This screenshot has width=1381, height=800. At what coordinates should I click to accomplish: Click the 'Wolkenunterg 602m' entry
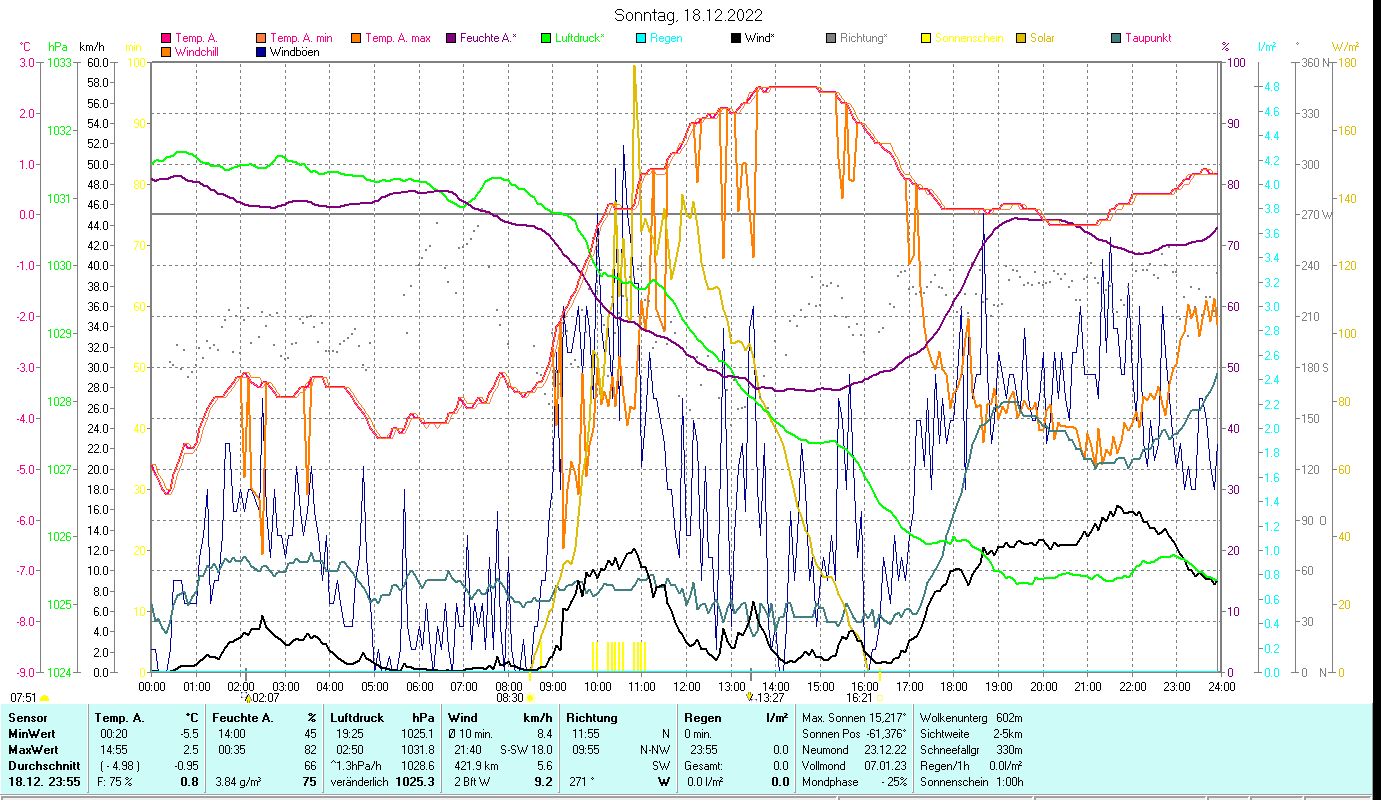[x=971, y=718]
